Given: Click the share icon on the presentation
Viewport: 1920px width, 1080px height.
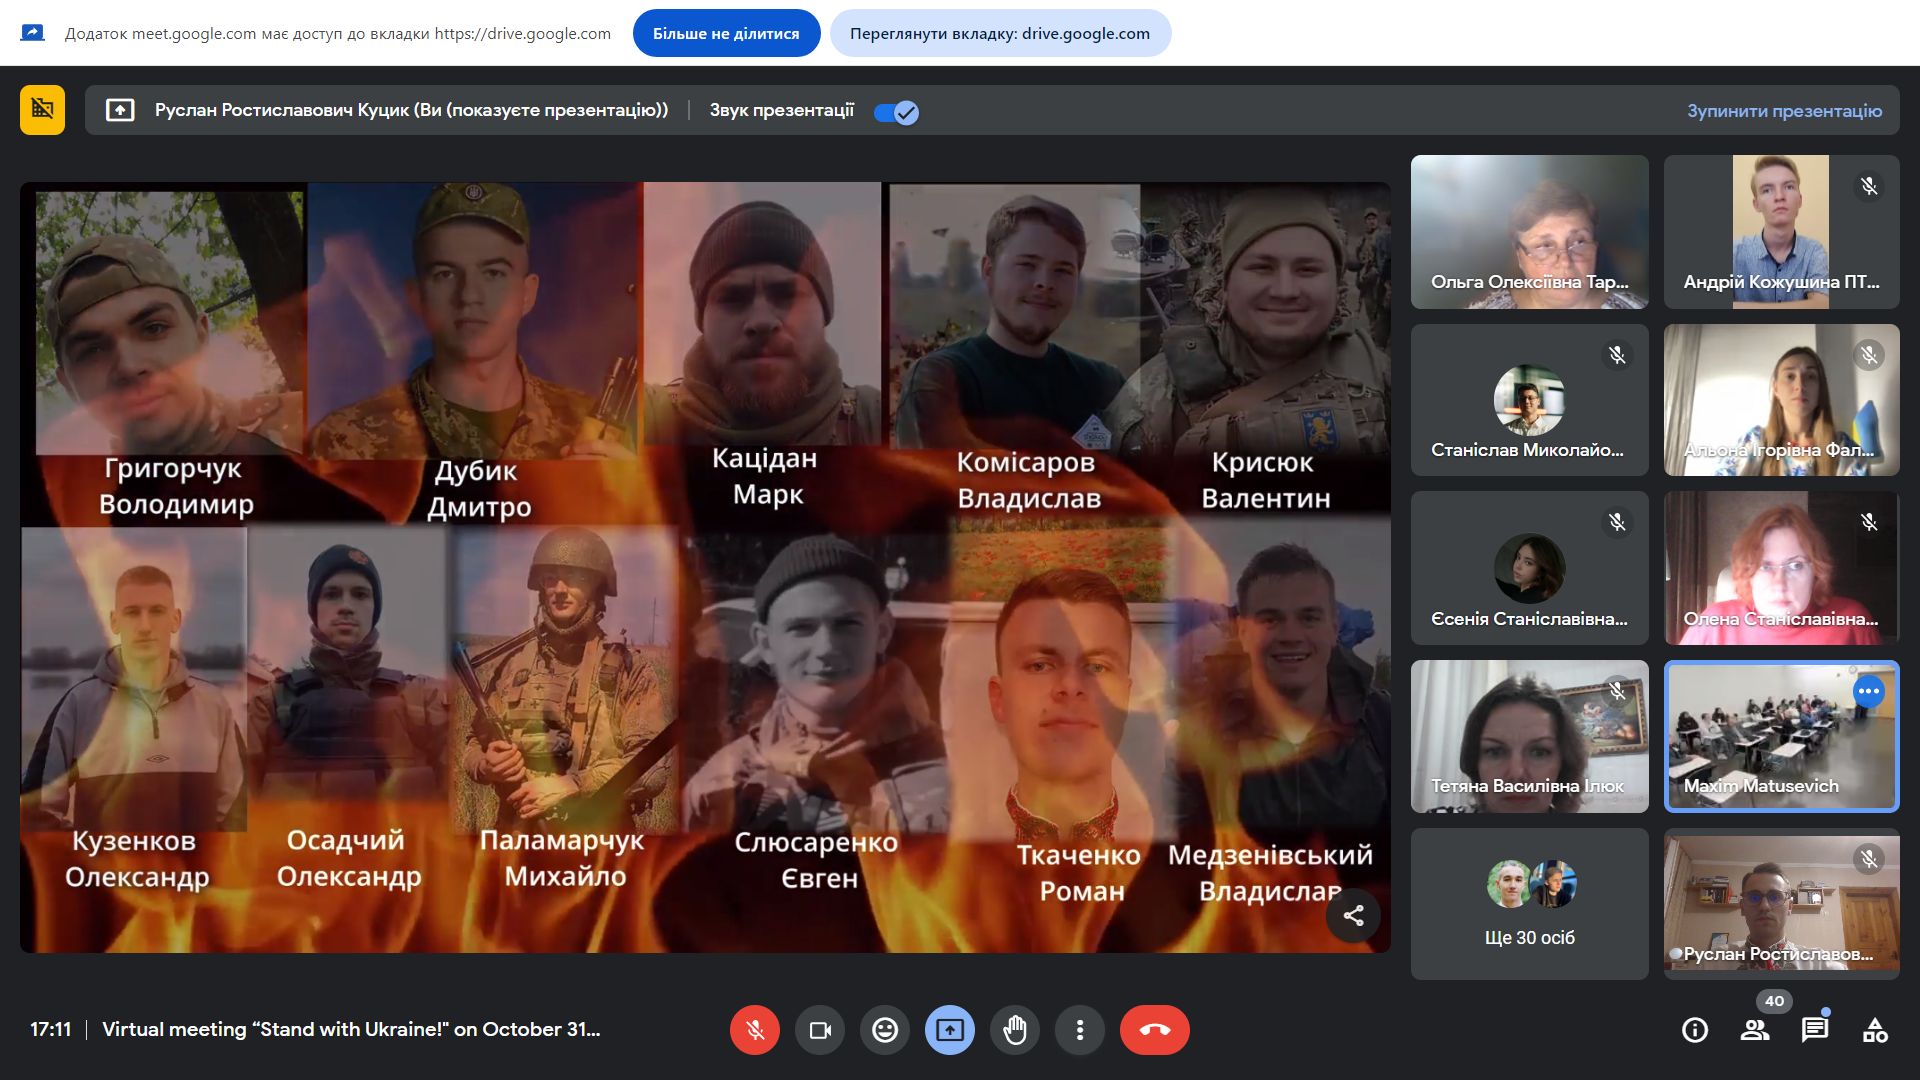Looking at the screenshot, I should coord(1353,915).
